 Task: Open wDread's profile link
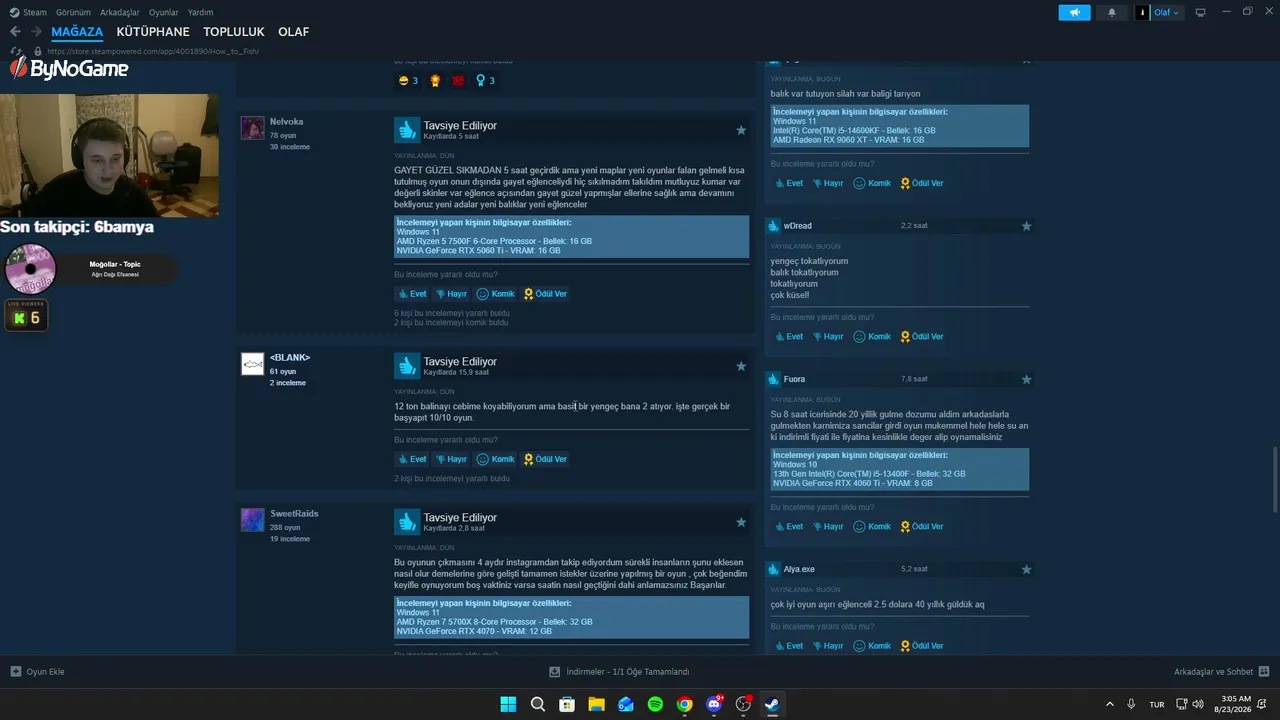tap(798, 226)
